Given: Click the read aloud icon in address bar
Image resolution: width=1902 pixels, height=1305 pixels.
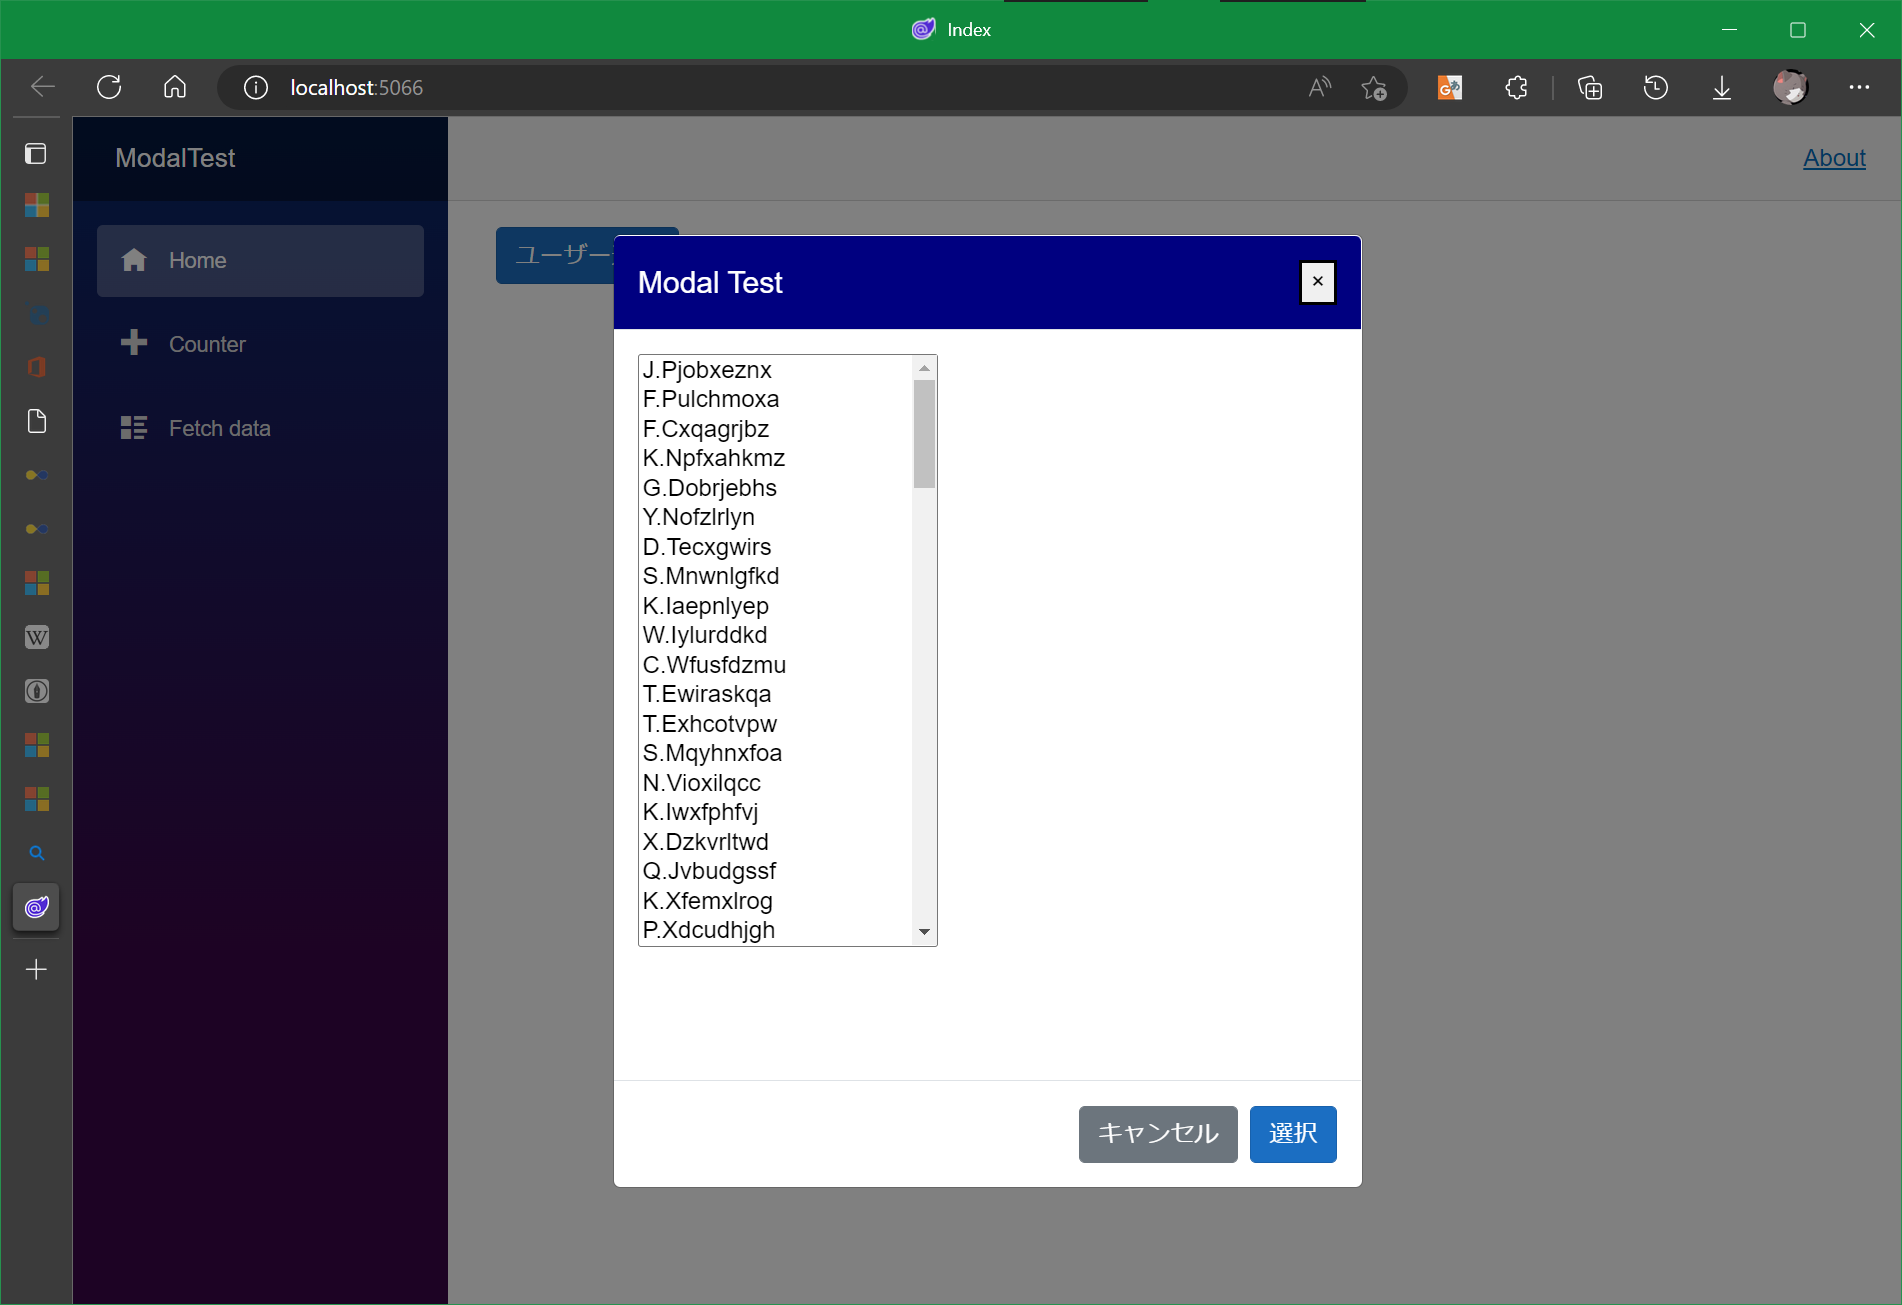Looking at the screenshot, I should (1320, 88).
